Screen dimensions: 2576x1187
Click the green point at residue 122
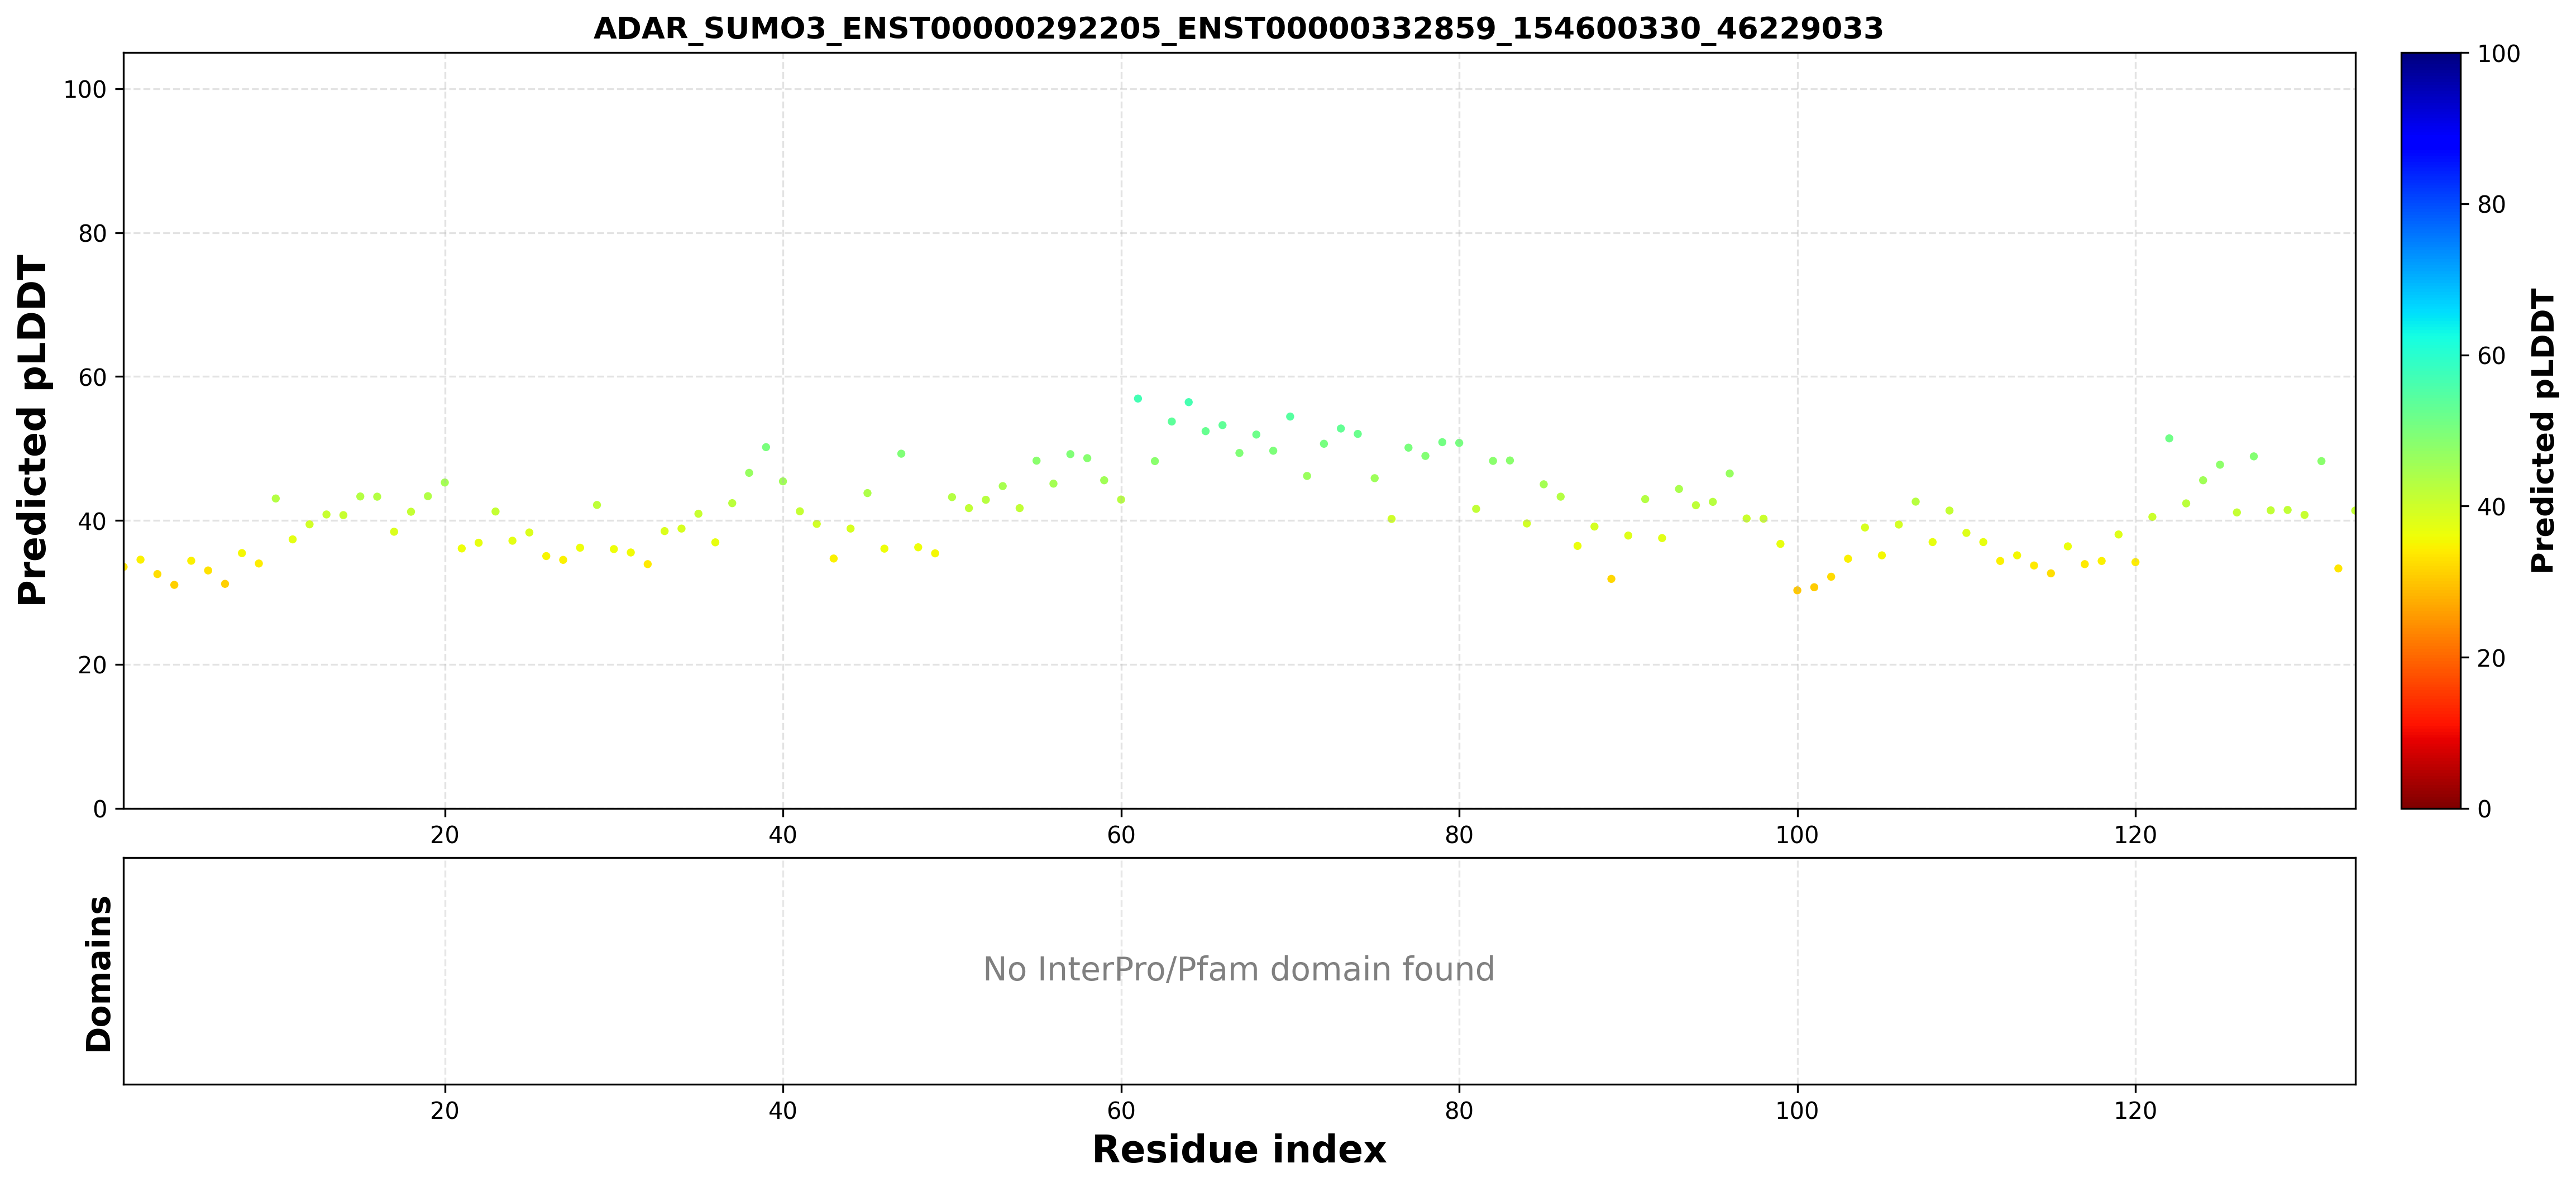click(x=2169, y=438)
